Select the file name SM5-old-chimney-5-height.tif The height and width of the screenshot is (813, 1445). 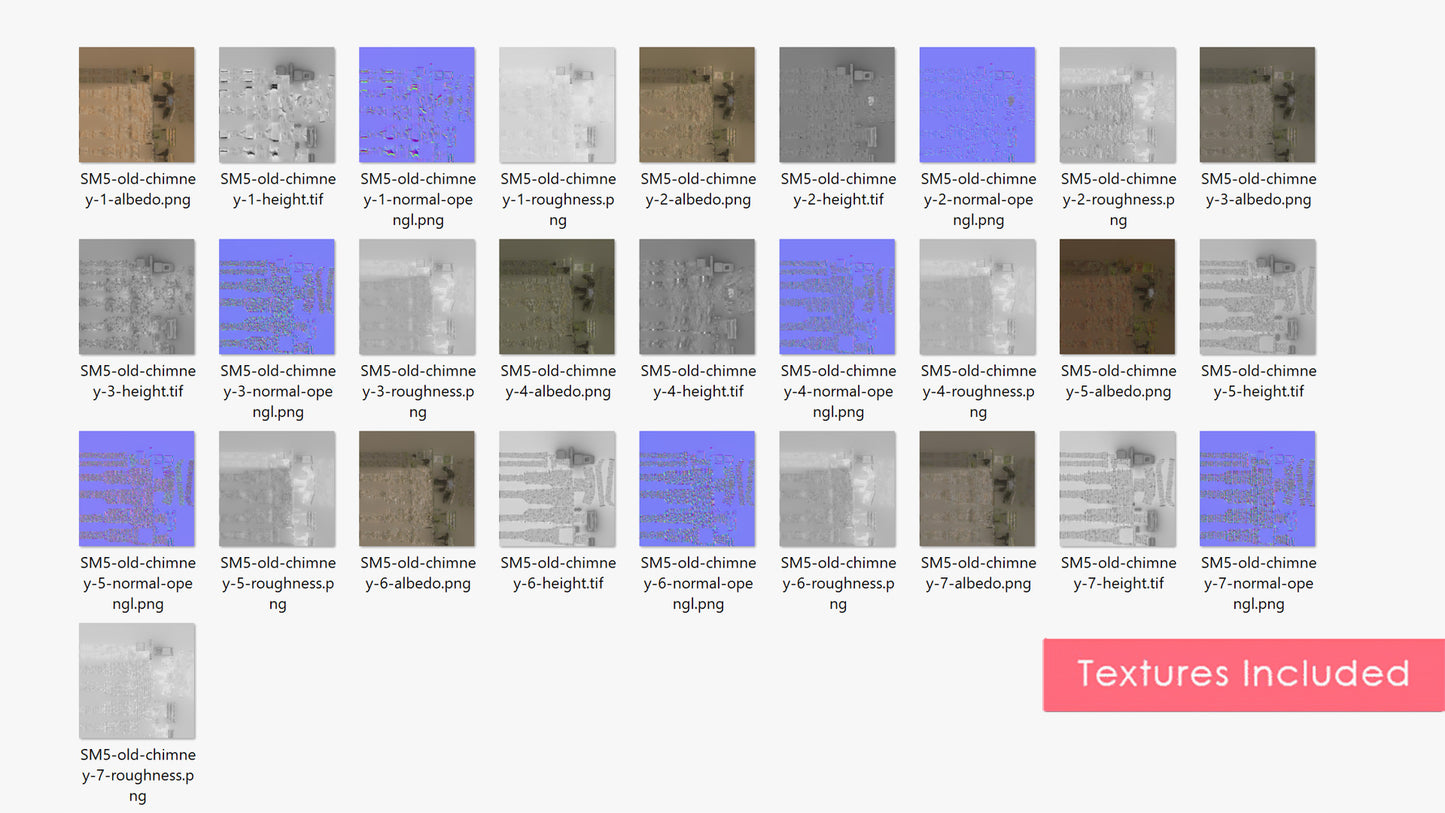click(1258, 381)
